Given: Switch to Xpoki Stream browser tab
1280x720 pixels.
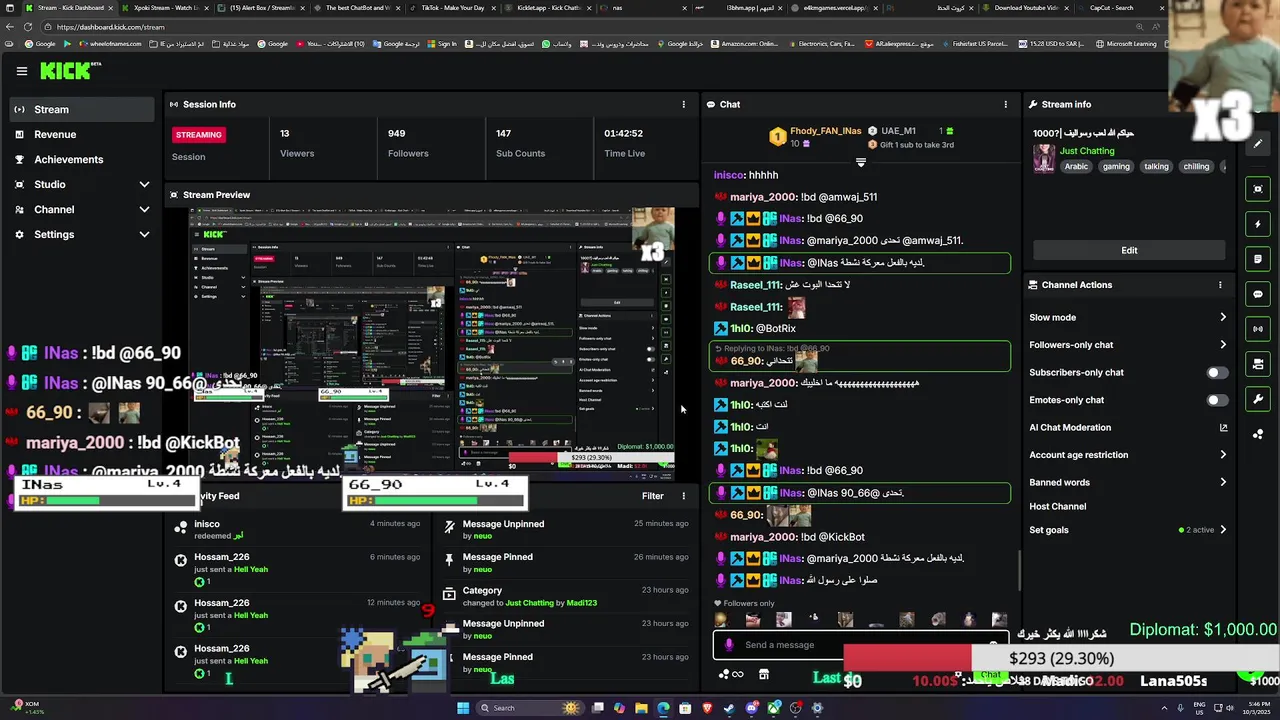Looking at the screenshot, I should click(164, 8).
